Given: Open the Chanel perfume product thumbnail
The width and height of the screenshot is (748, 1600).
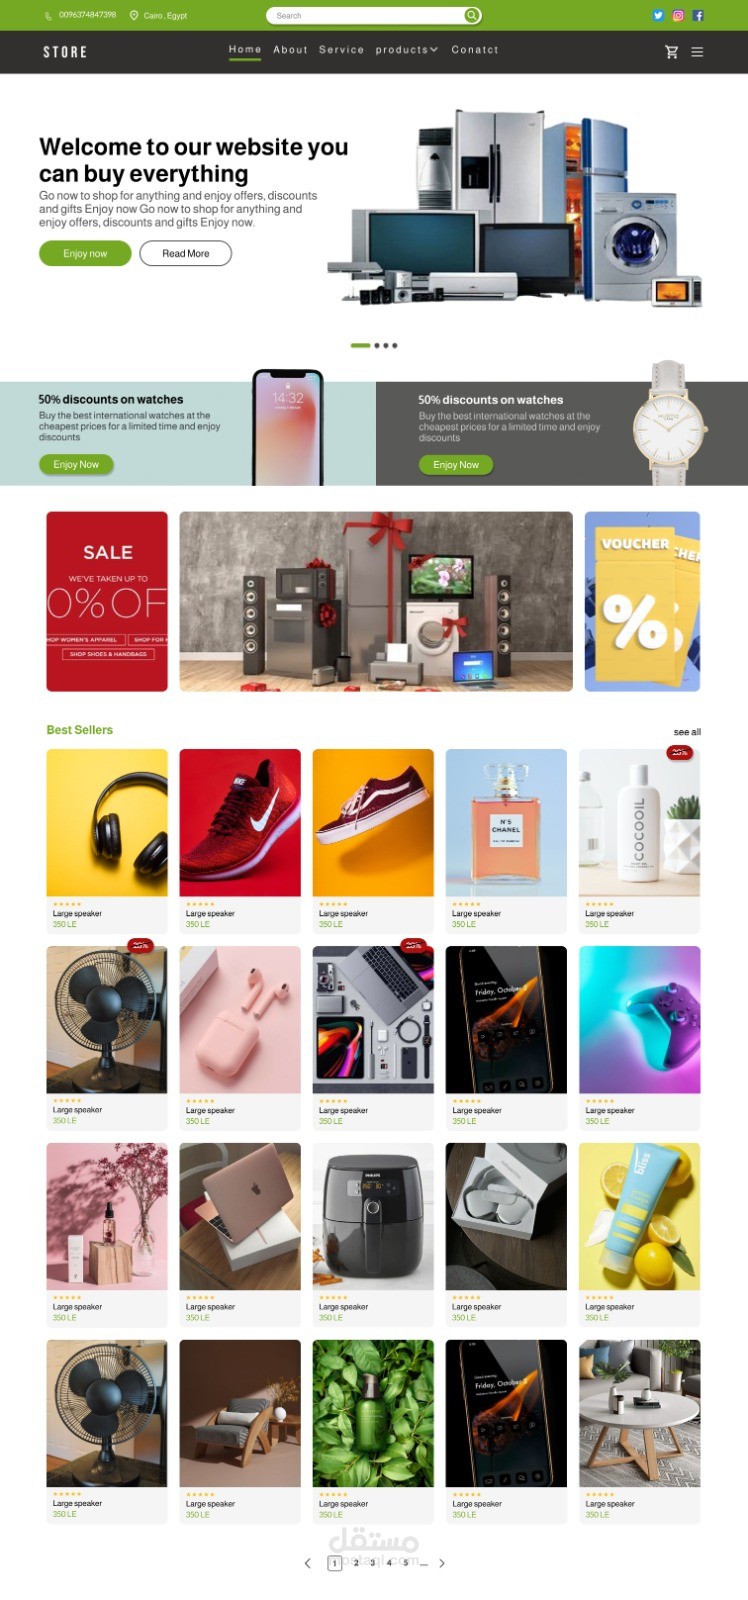Looking at the screenshot, I should 506,822.
